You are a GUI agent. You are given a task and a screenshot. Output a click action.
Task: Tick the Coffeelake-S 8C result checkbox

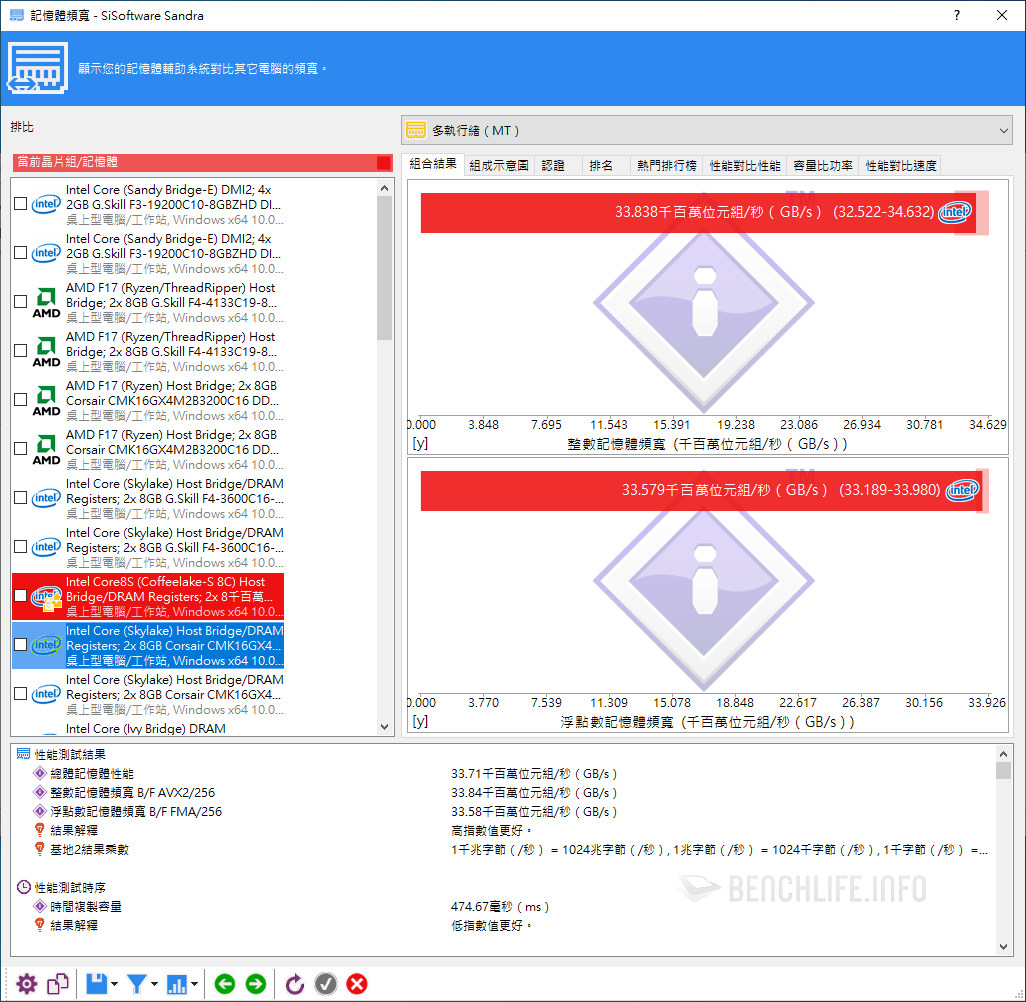[21, 596]
